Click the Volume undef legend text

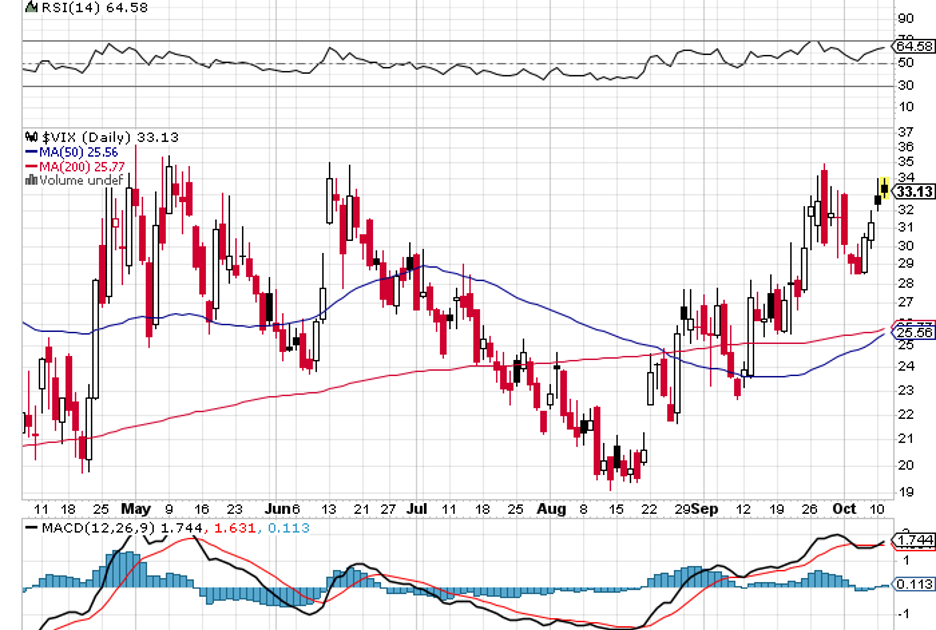coord(81,181)
